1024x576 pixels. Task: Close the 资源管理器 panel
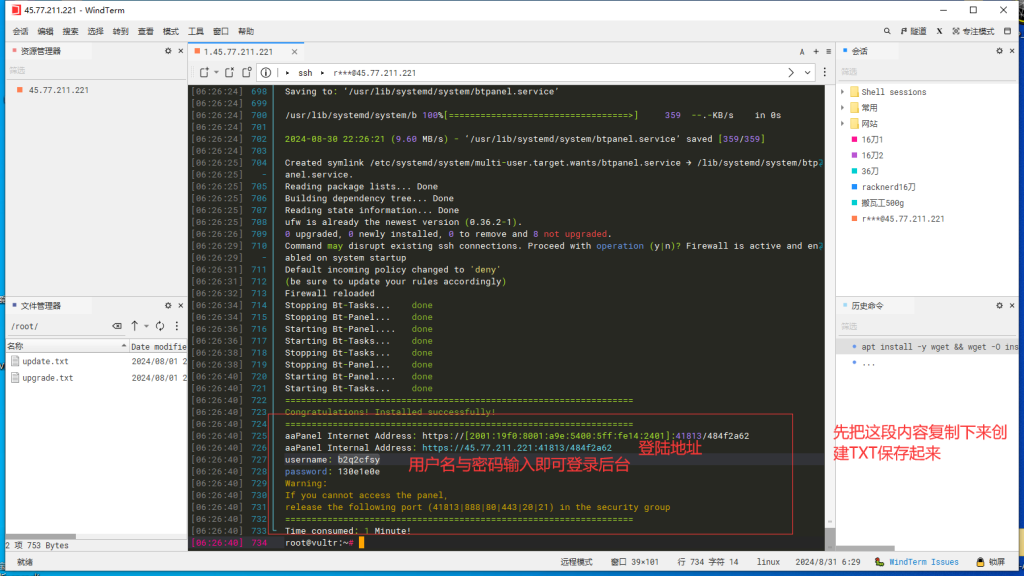pos(181,51)
